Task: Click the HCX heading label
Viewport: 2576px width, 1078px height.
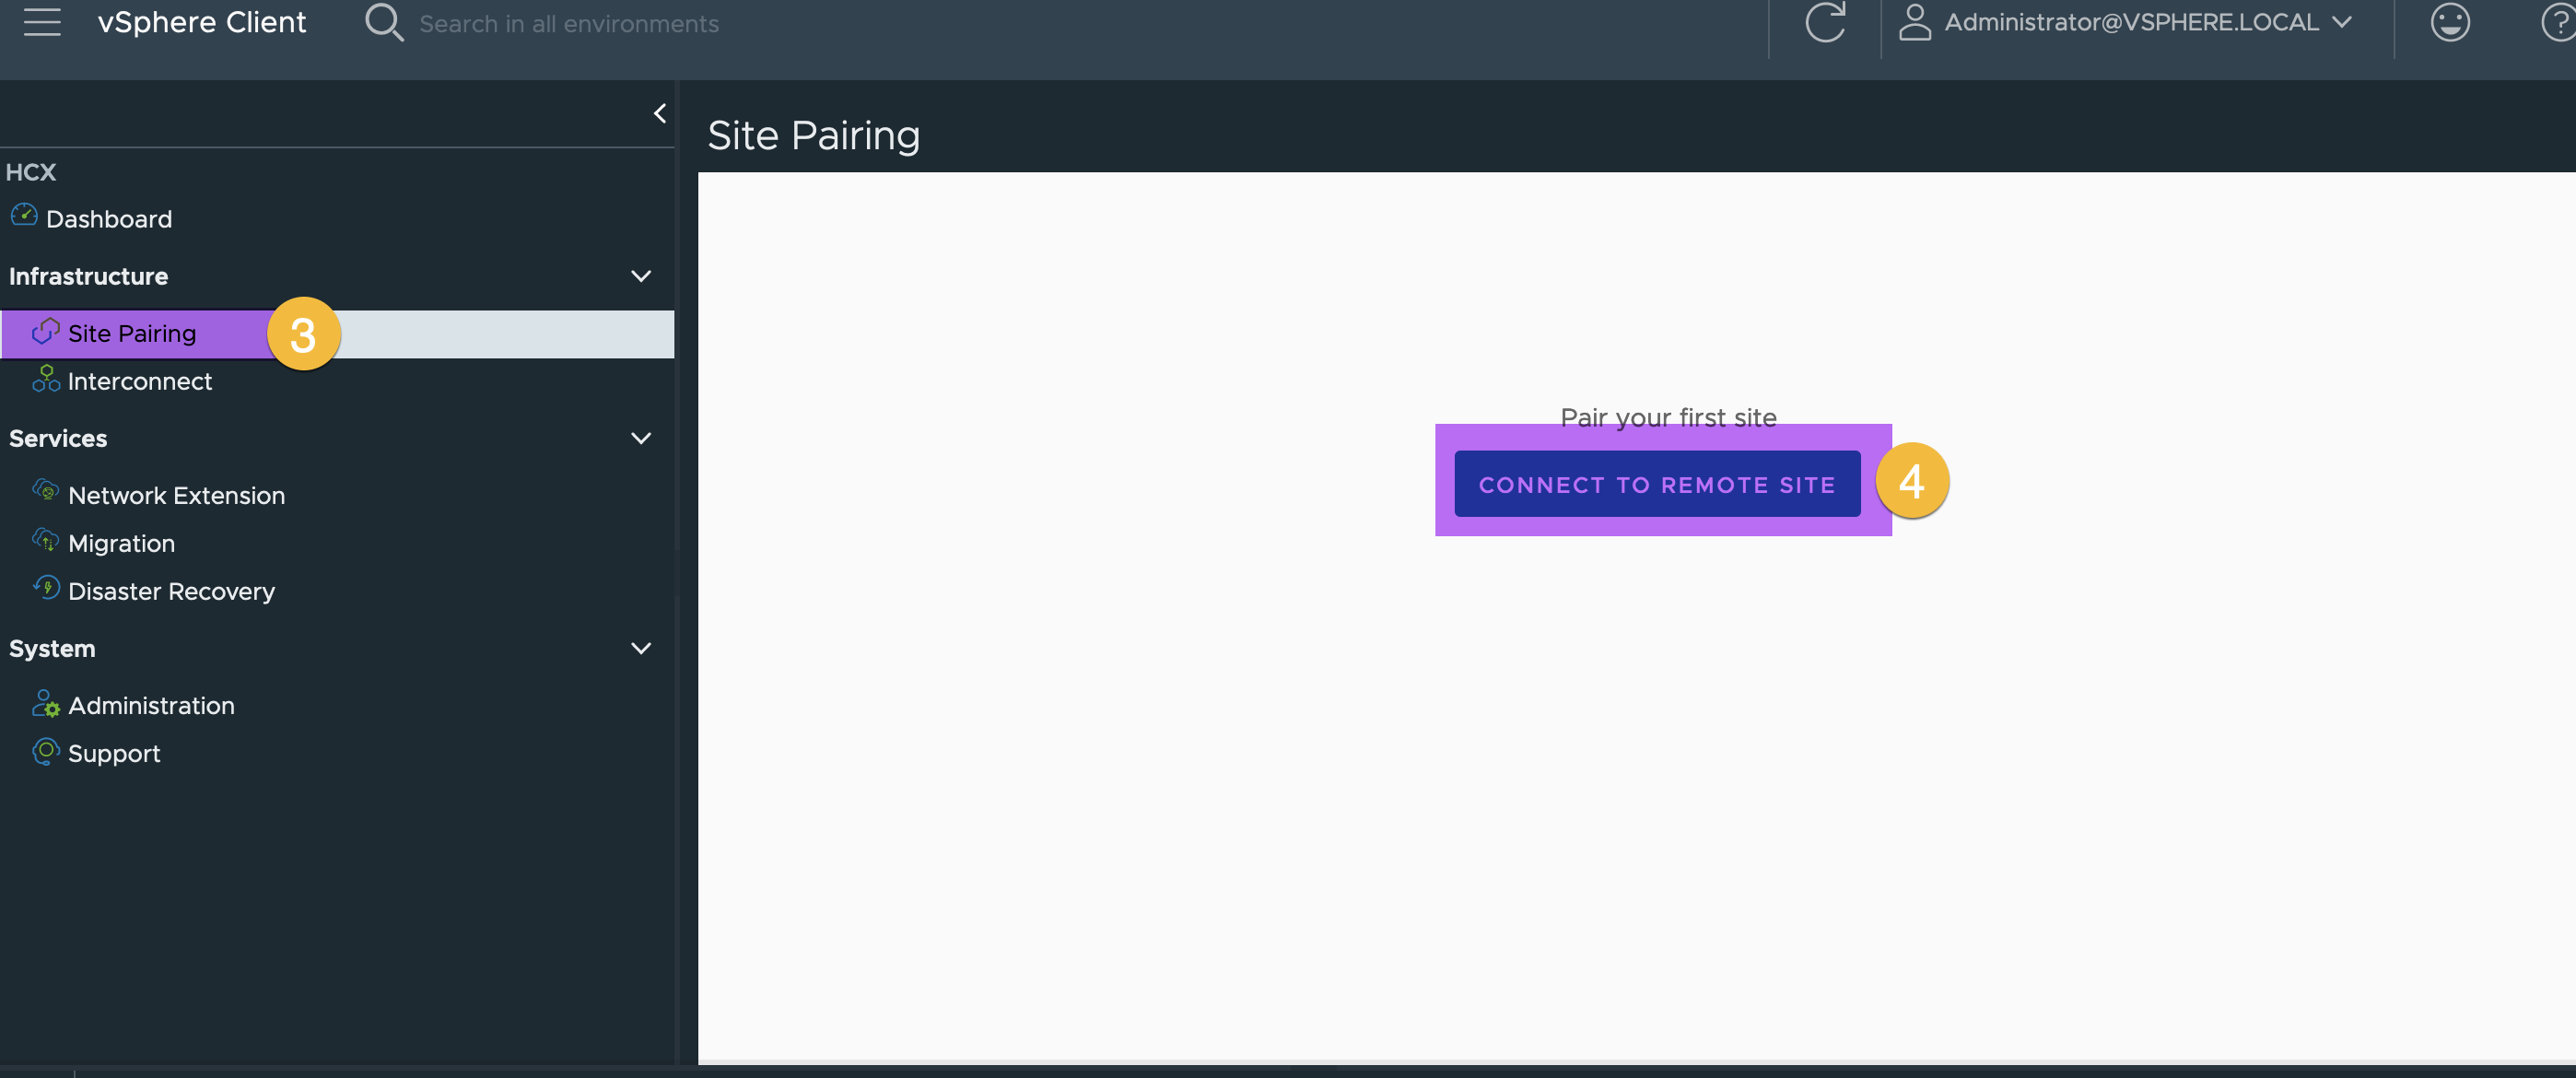Action: [x=31, y=172]
